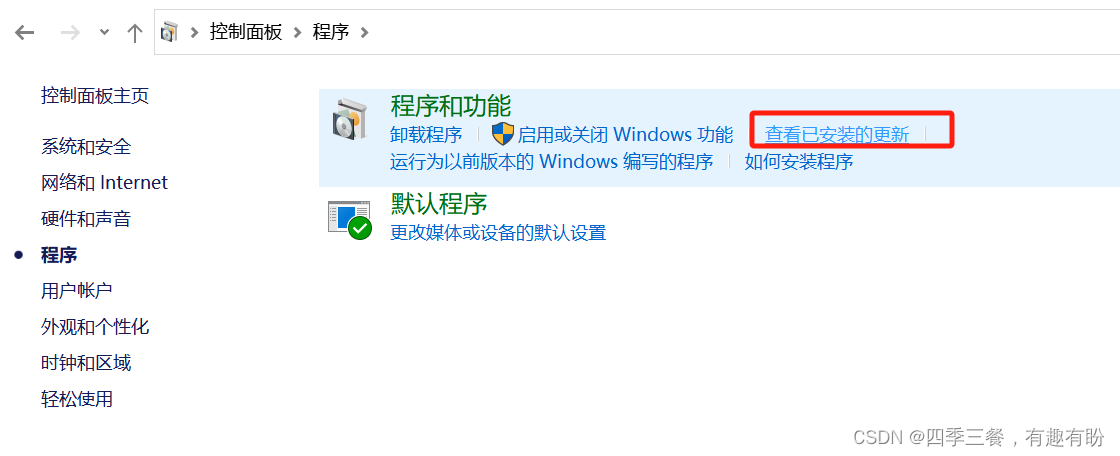Open the 程序和功能 disc box icon
This screenshot has height=456, width=1120.
pyautogui.click(x=349, y=119)
